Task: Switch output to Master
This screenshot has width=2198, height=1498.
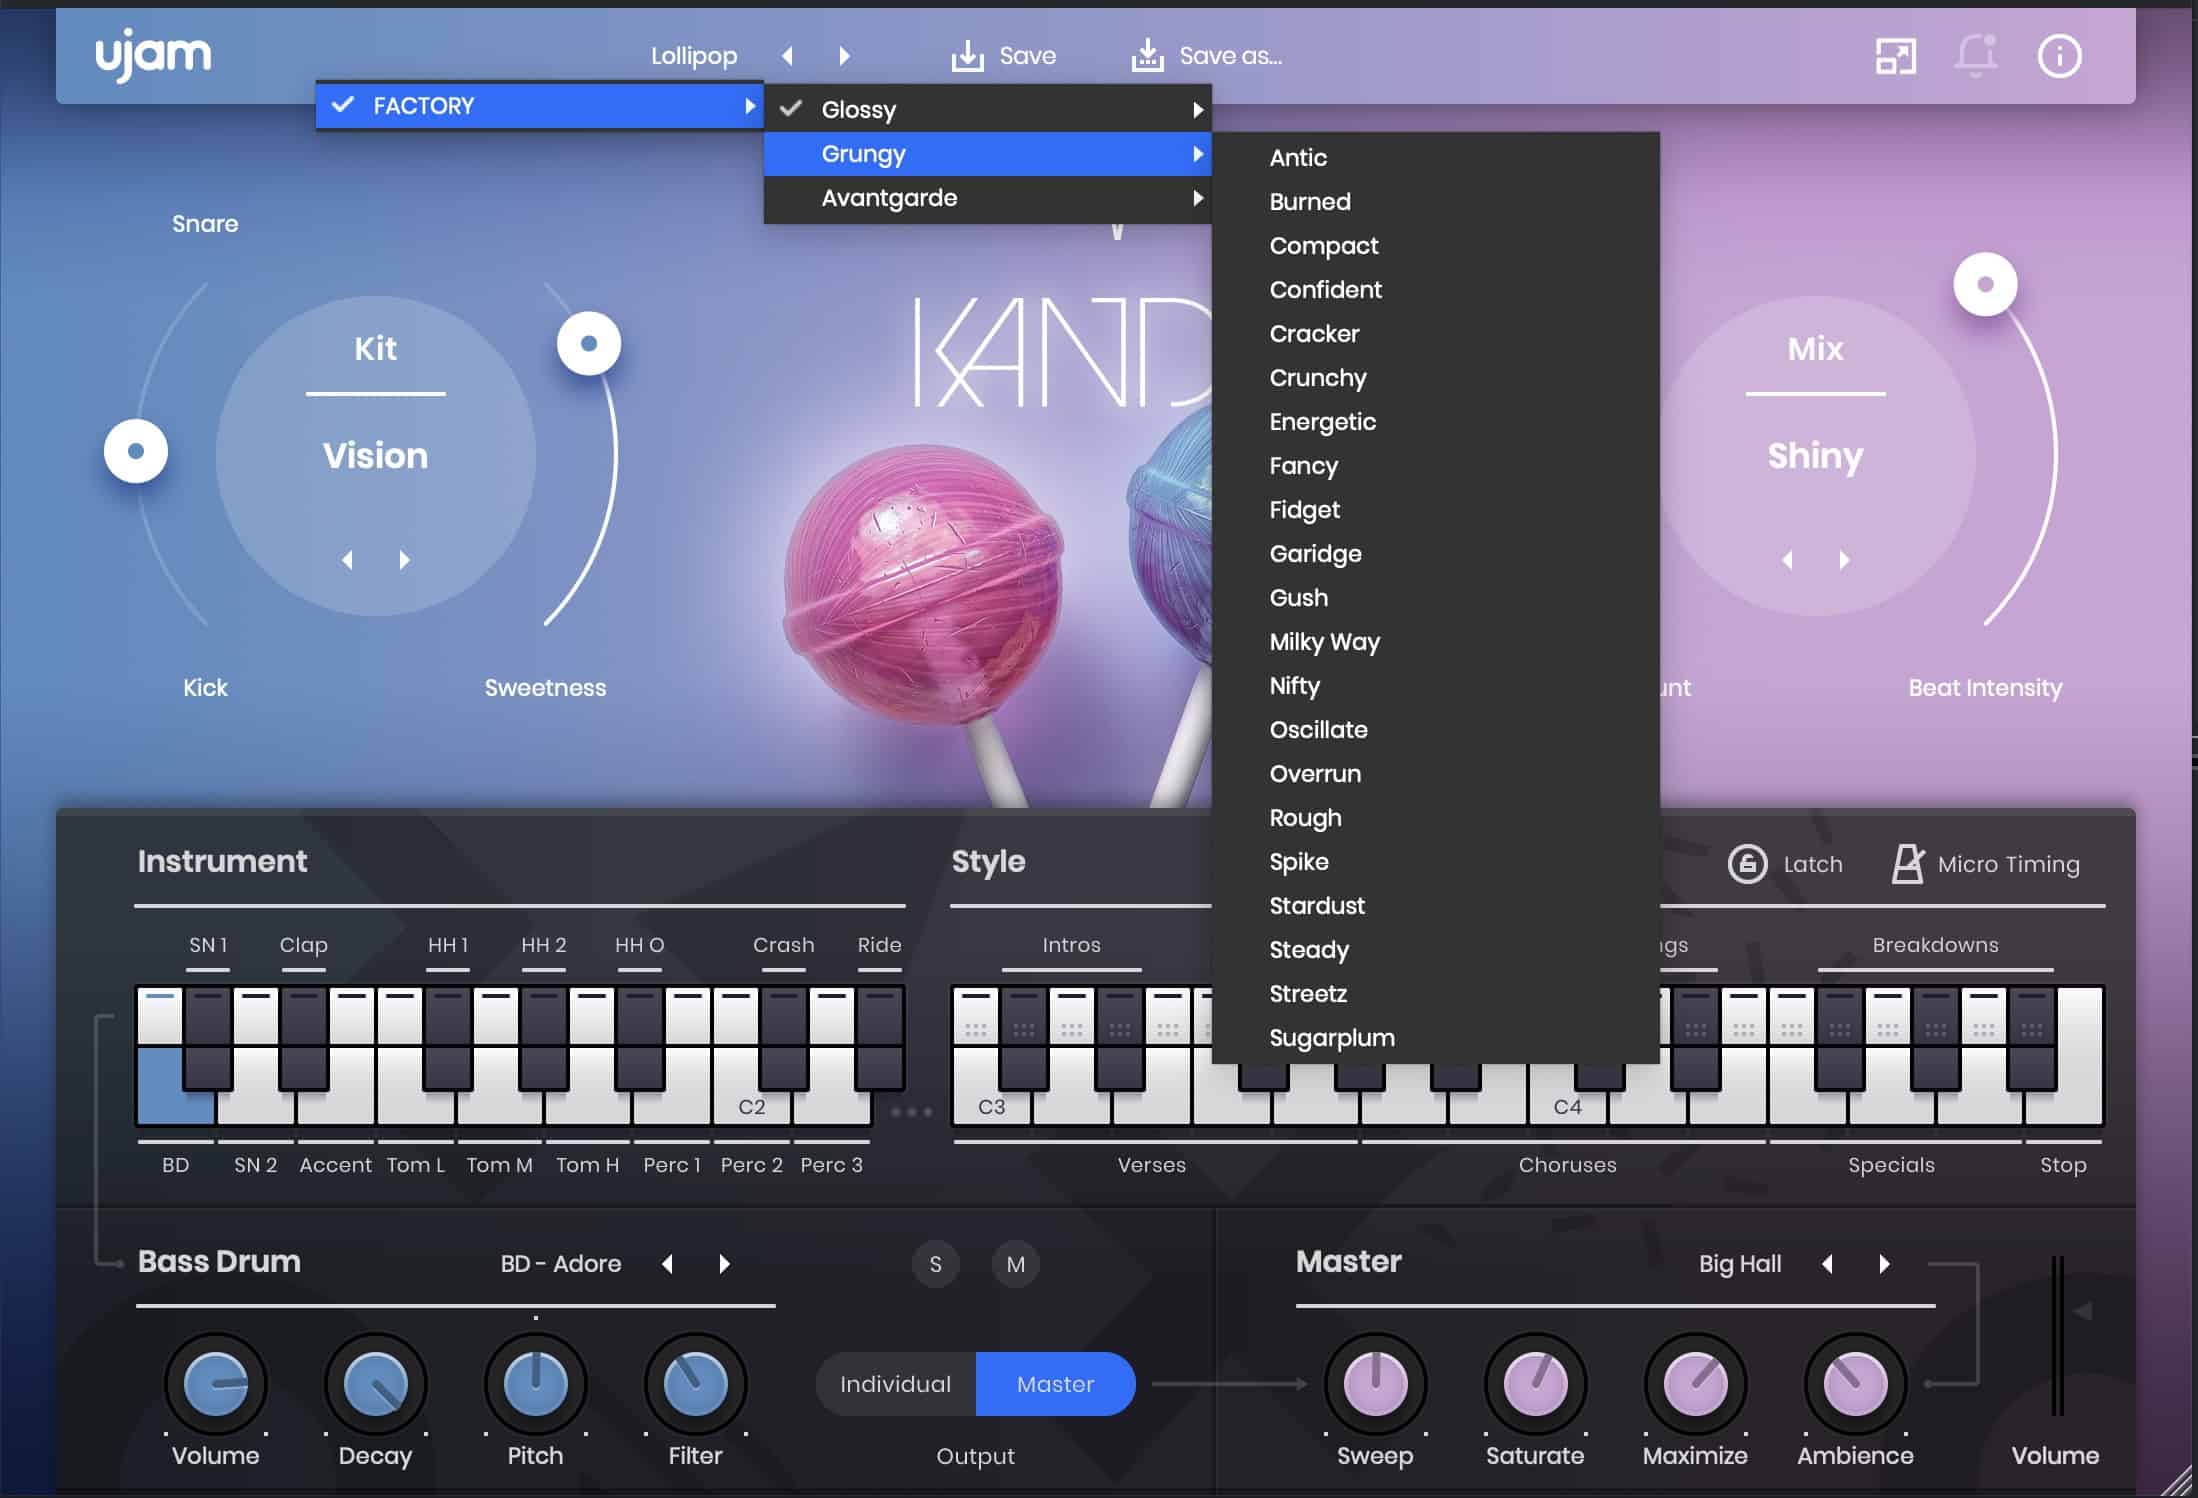Action: (1056, 1384)
